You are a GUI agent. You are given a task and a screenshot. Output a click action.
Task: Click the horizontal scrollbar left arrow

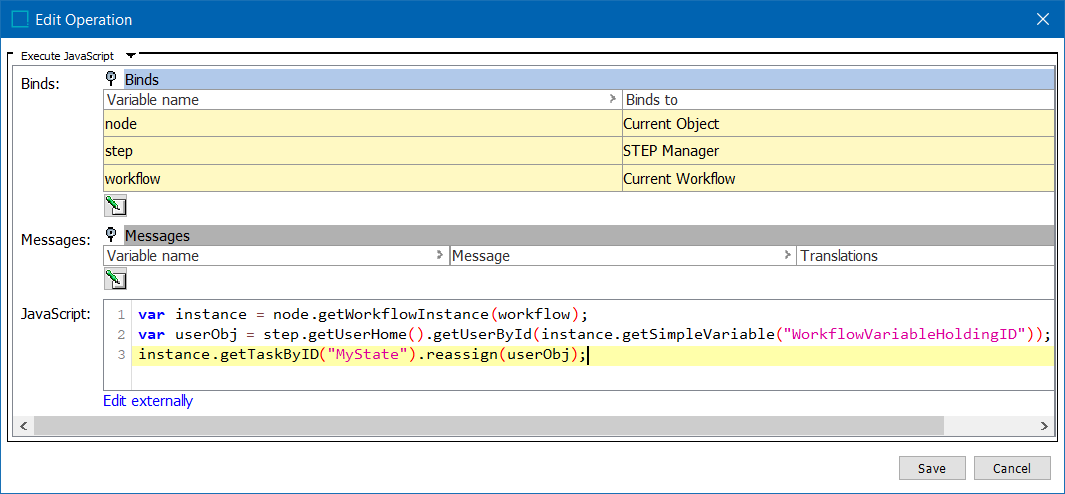[x=22, y=426]
